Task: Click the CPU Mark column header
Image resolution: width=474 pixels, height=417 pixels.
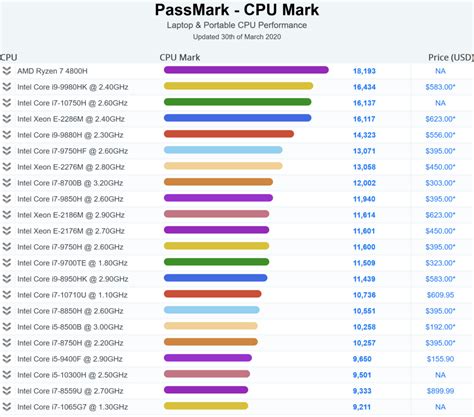Action: [x=180, y=57]
